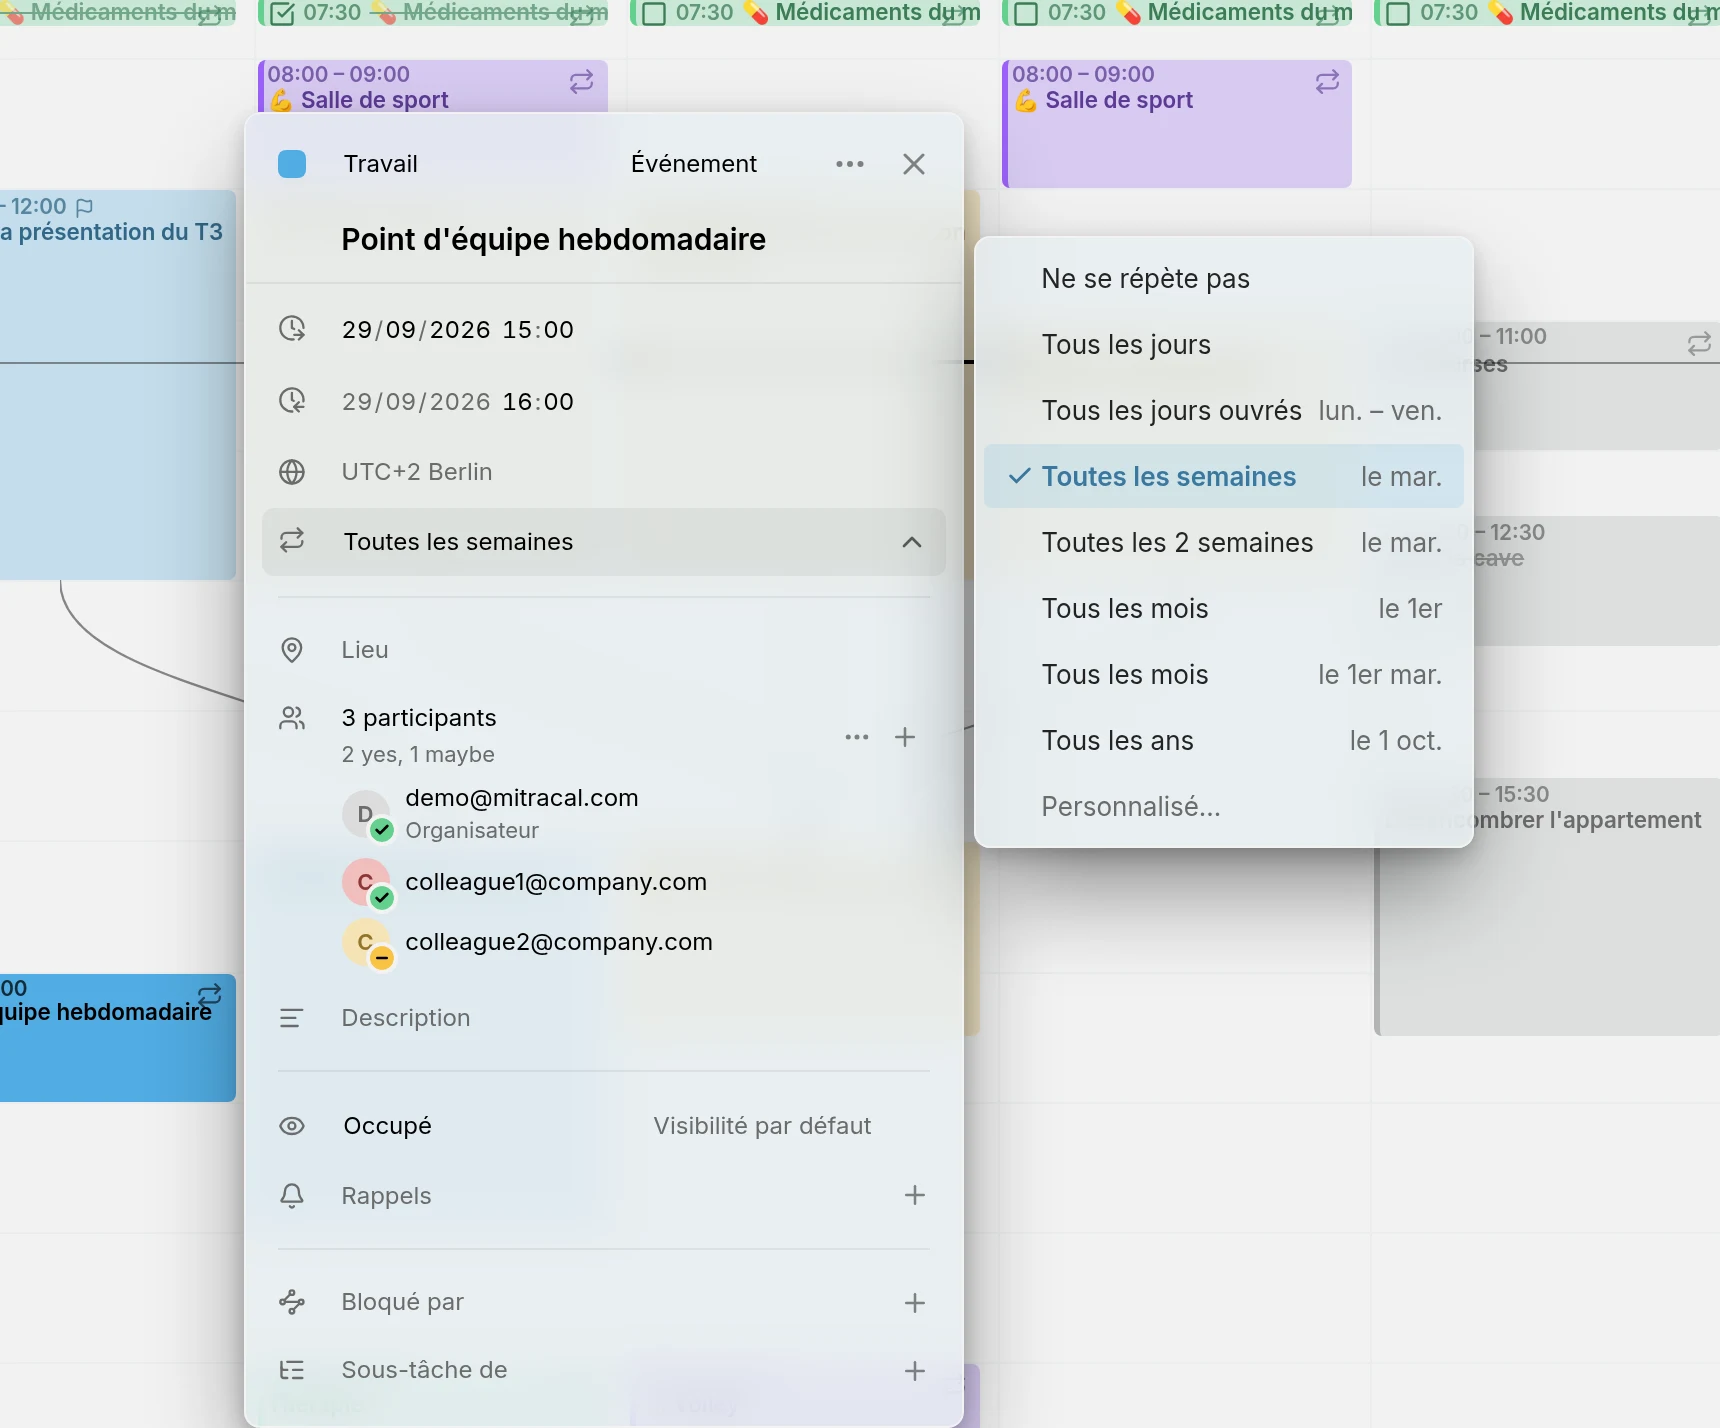Select Ne se répète pas option
Screen dimensions: 1720x1428
(1224, 279)
